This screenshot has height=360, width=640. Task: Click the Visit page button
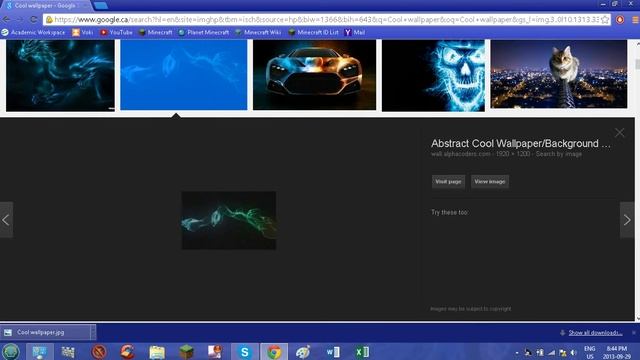[448, 182]
